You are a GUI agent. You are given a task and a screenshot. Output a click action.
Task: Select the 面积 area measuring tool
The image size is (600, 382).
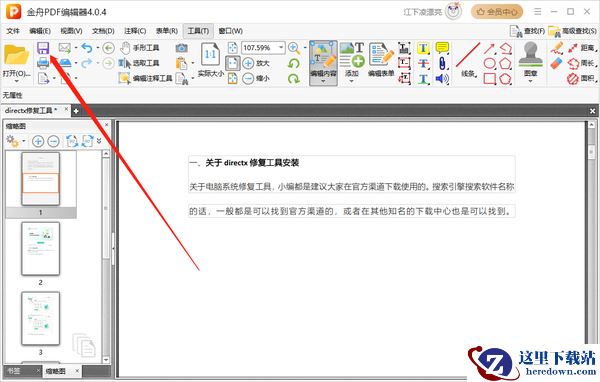[582, 78]
